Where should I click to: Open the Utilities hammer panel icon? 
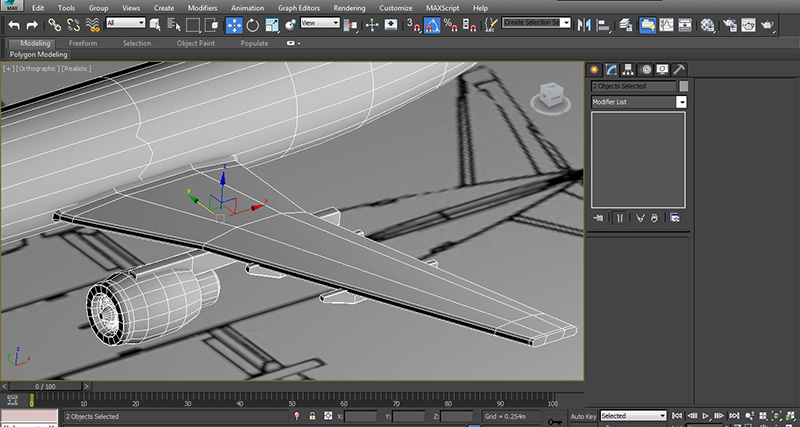(679, 69)
